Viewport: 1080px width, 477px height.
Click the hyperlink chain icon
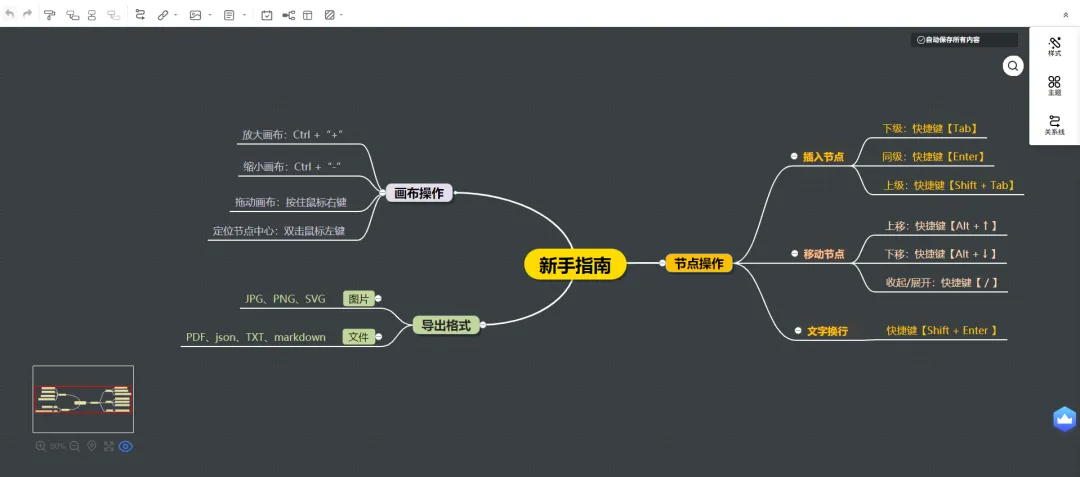[x=163, y=14]
